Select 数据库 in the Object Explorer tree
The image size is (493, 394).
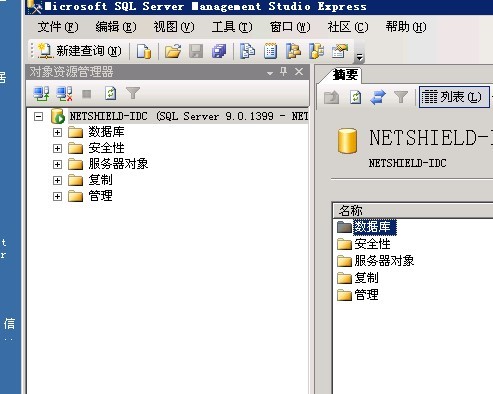[106, 132]
